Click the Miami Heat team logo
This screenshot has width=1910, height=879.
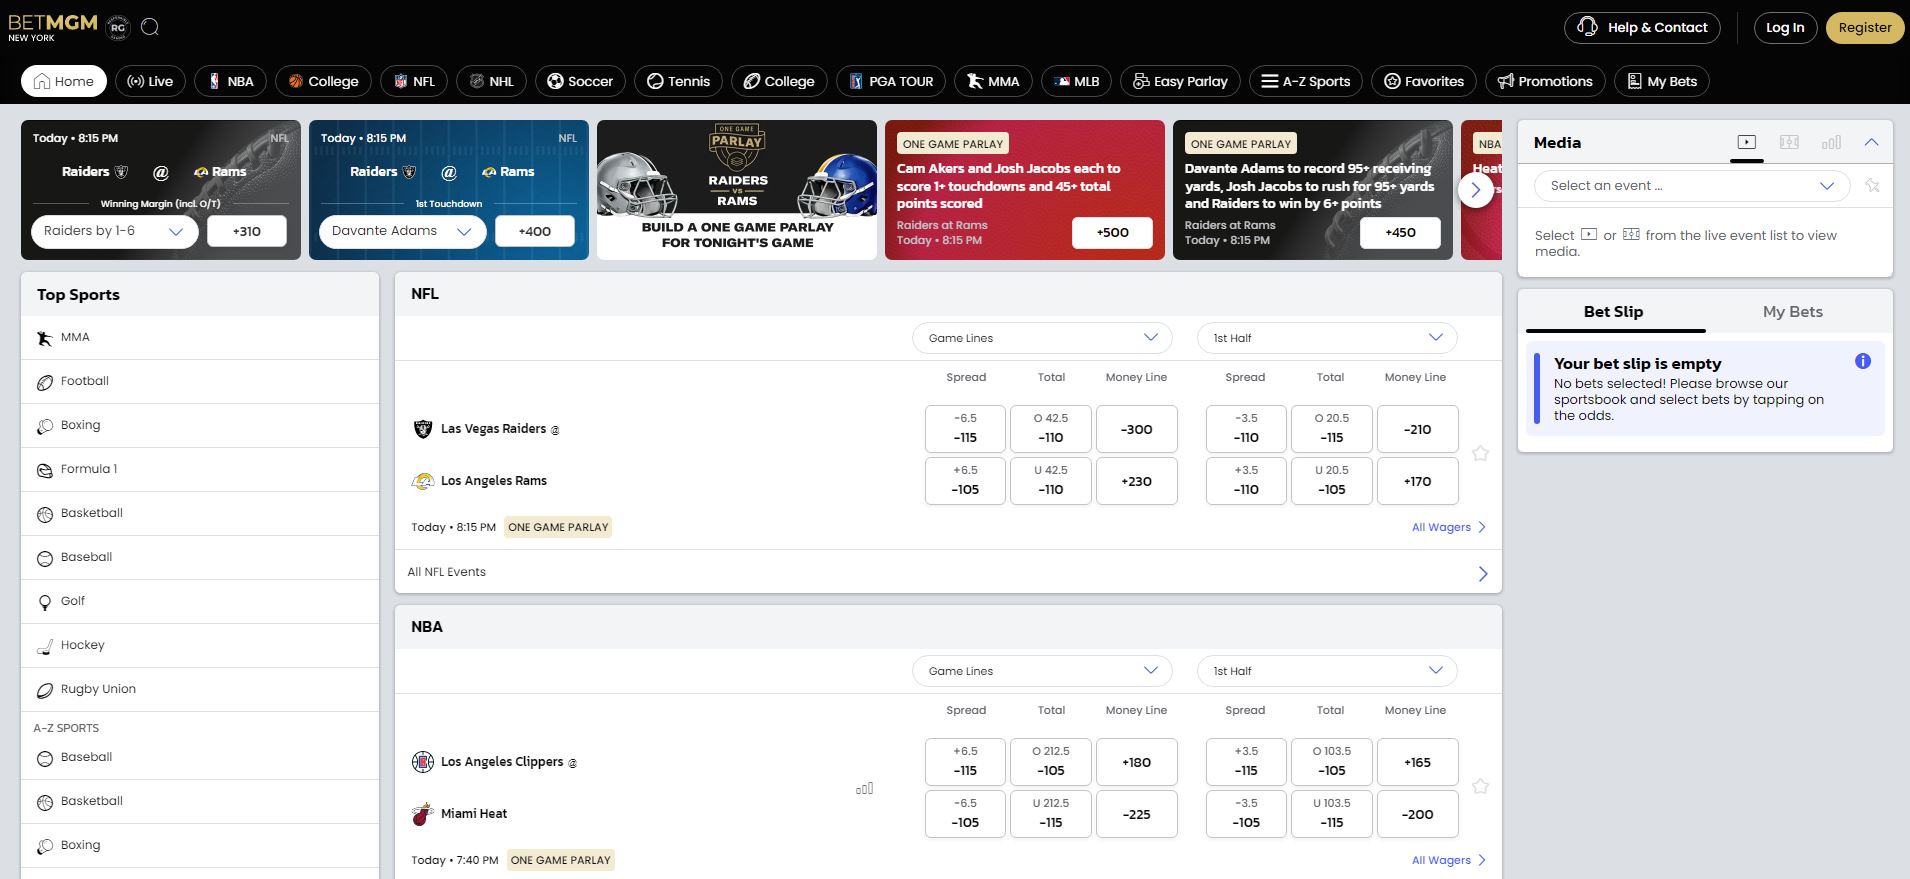[x=423, y=814]
